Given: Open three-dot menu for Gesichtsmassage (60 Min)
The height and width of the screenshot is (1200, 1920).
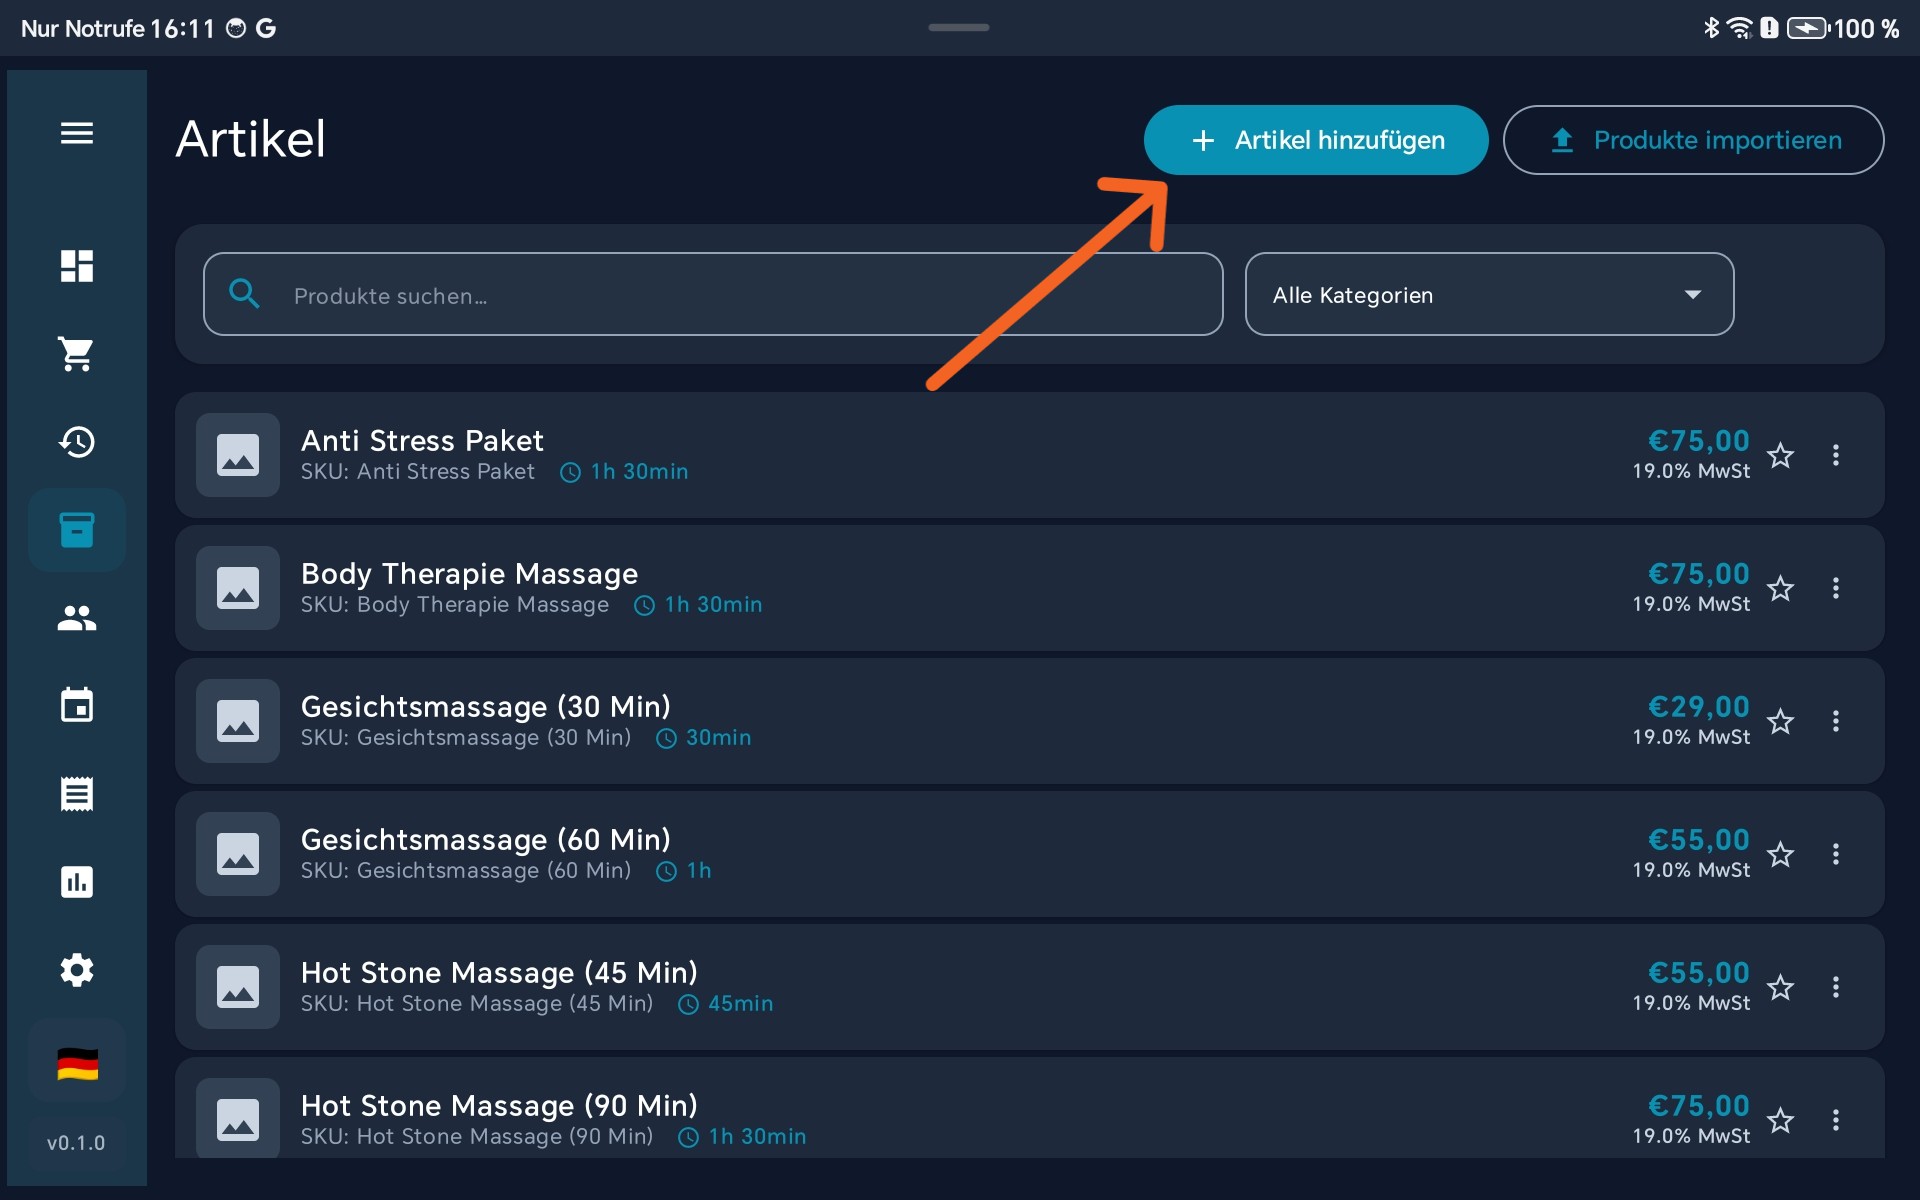Looking at the screenshot, I should point(1835,854).
